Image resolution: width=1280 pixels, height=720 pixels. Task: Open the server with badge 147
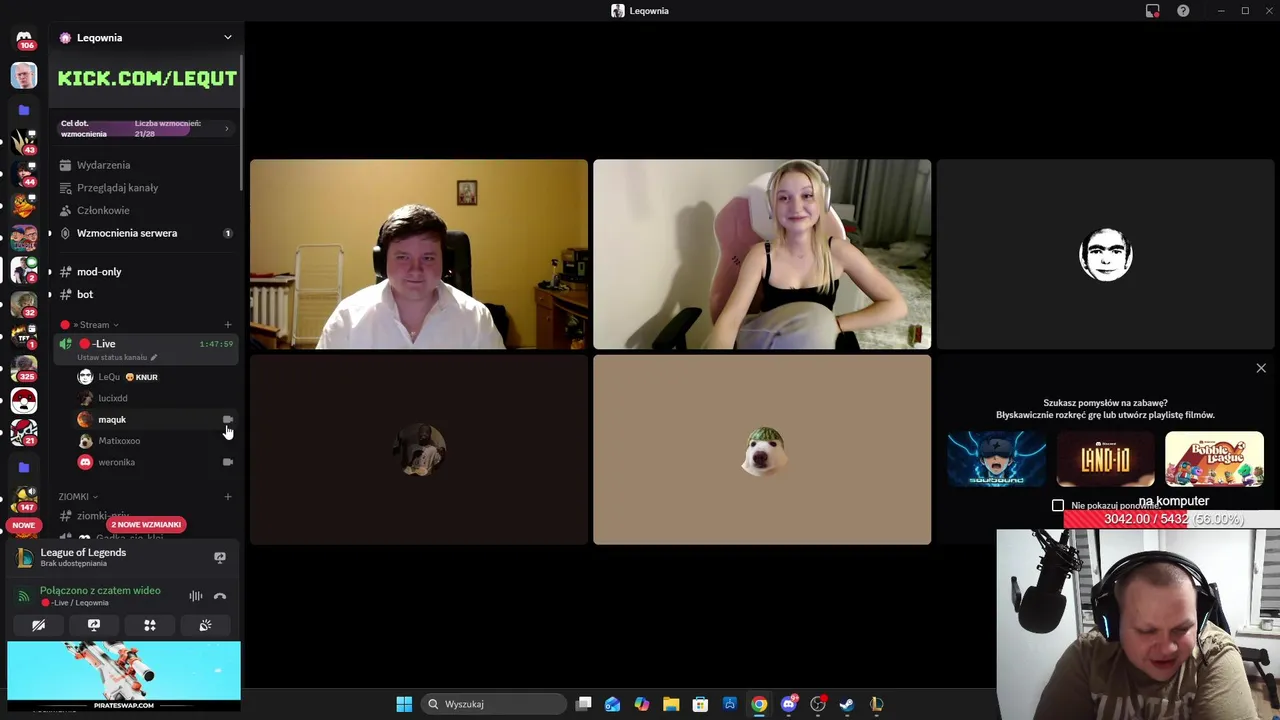pos(24,499)
